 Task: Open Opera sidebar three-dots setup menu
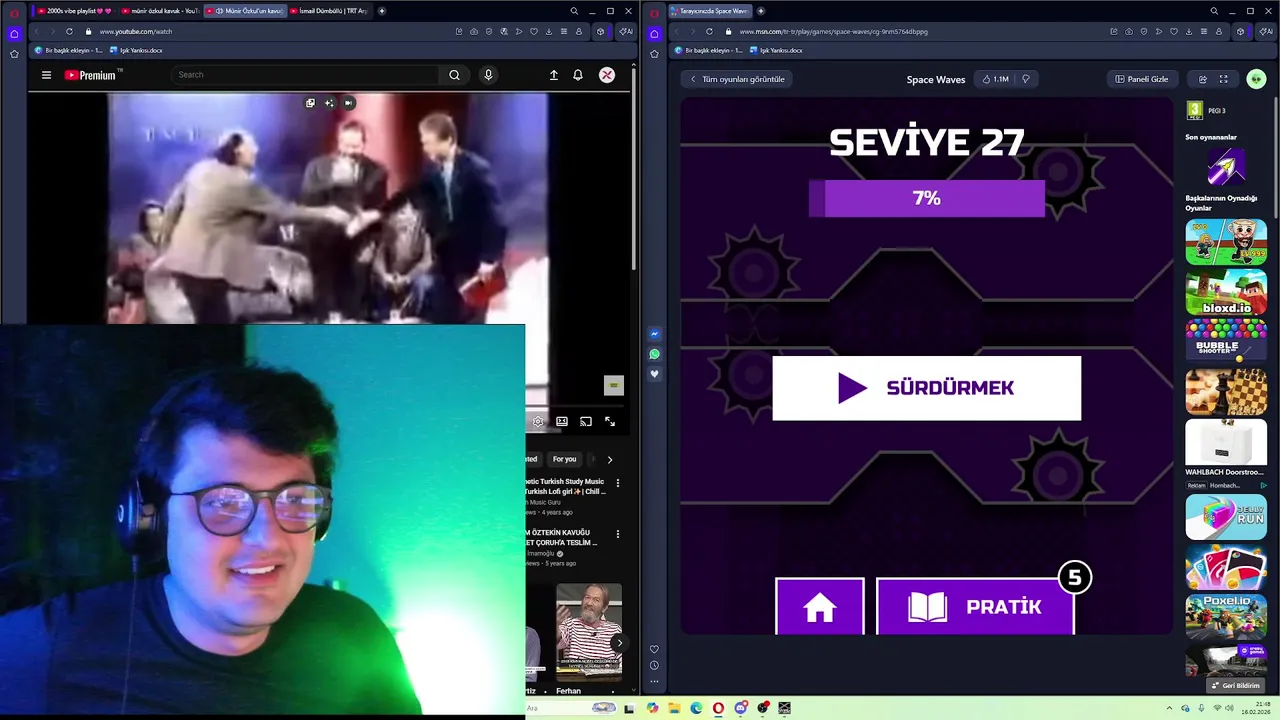(x=654, y=682)
